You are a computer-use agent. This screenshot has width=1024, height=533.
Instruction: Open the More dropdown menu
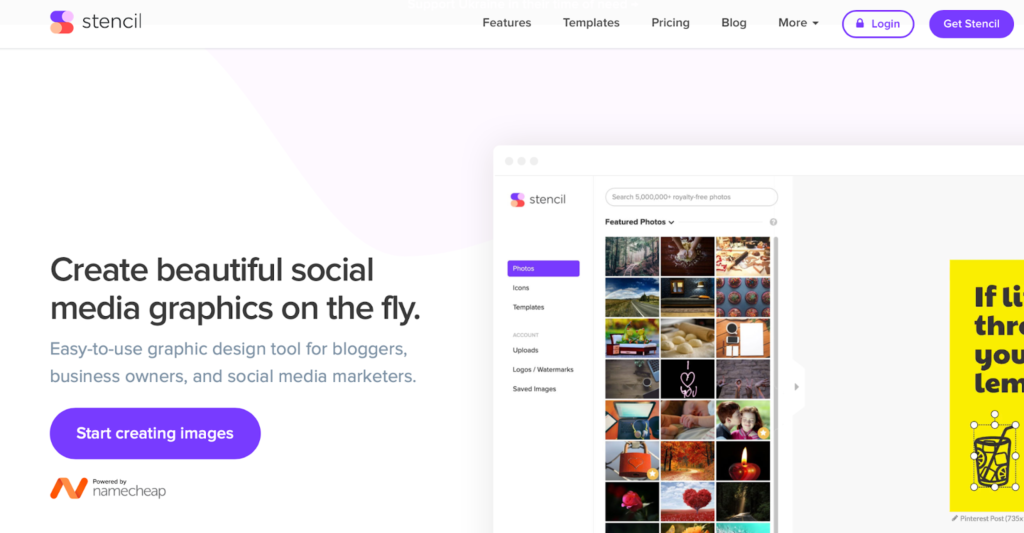point(798,23)
